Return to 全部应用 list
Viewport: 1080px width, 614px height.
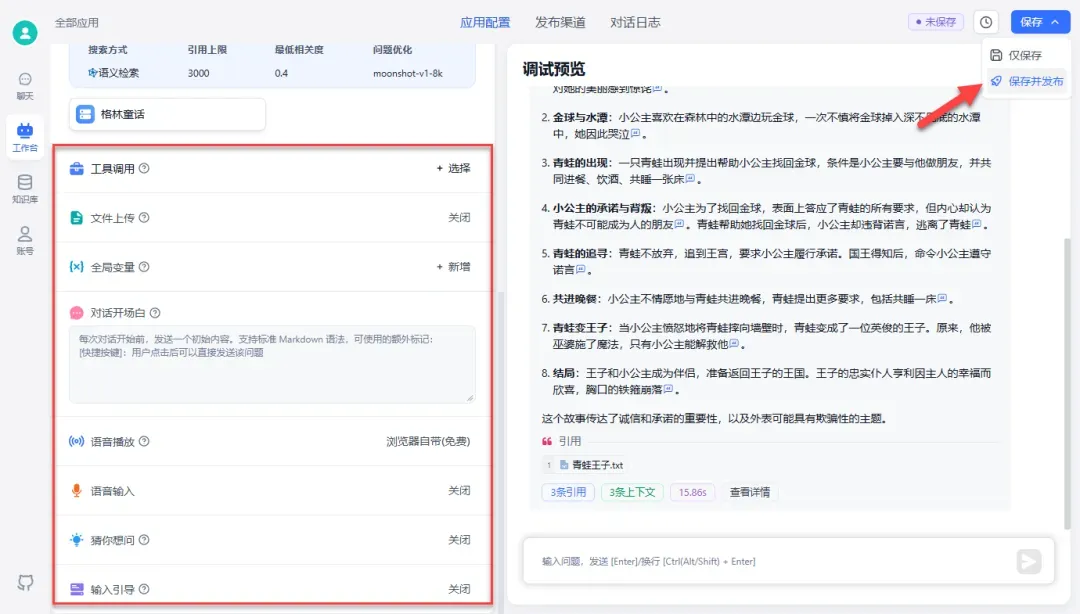pyautogui.click(x=76, y=23)
